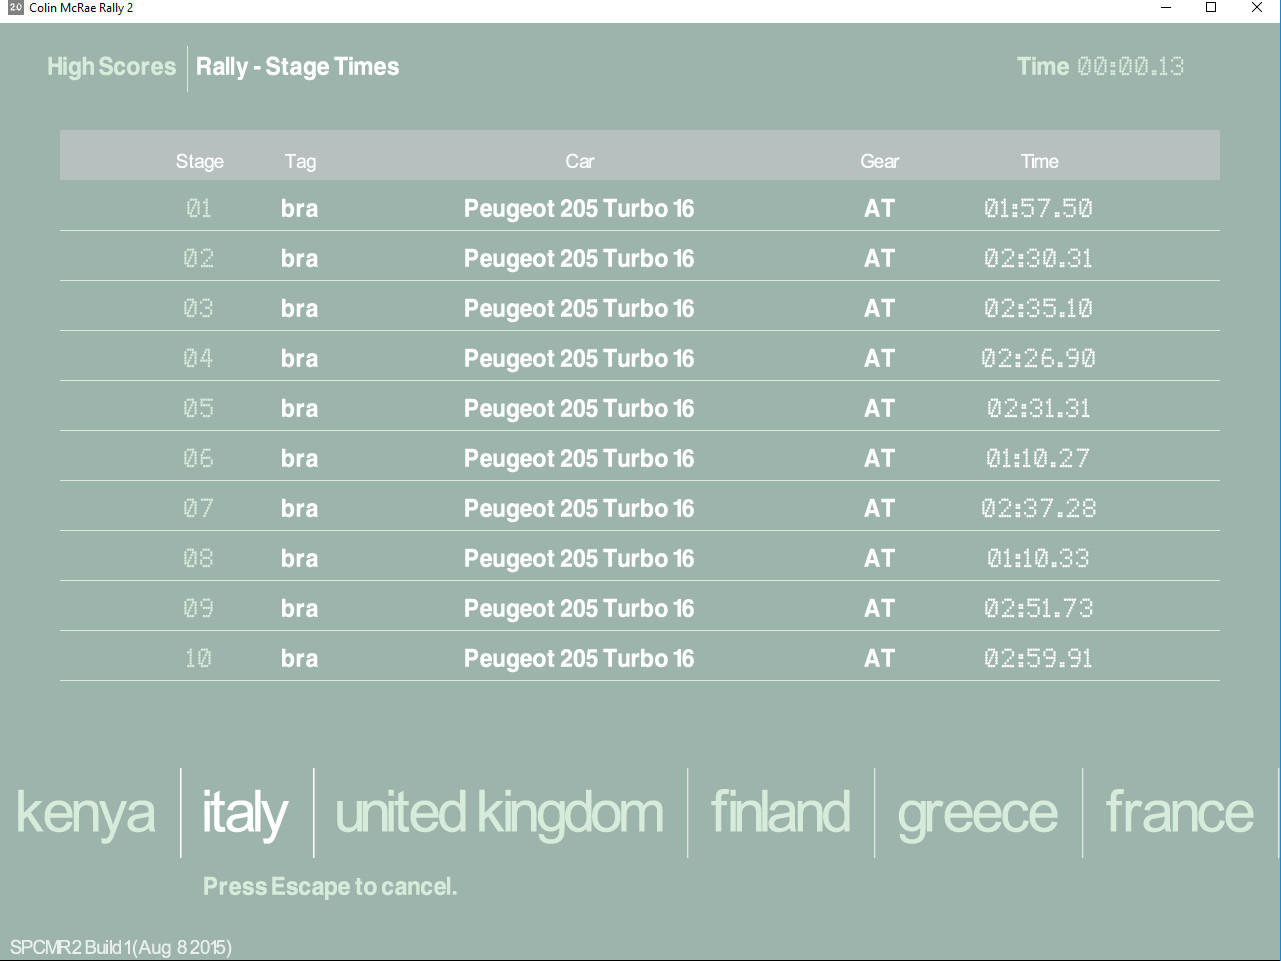The height and width of the screenshot is (961, 1281).
Task: Click the Car column header
Action: coord(579,161)
